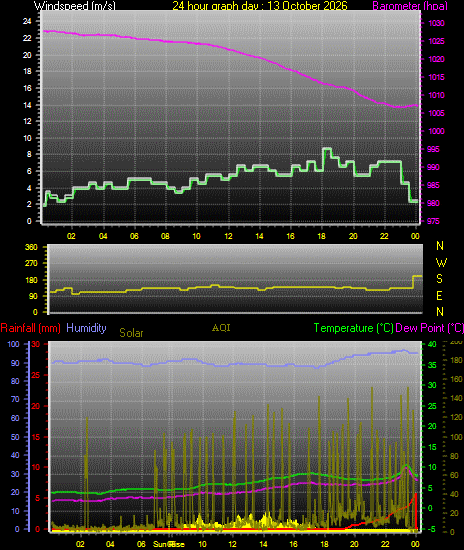This screenshot has width=464, height=550.
Task: Click barometer axis value 995
Action: 433,149
